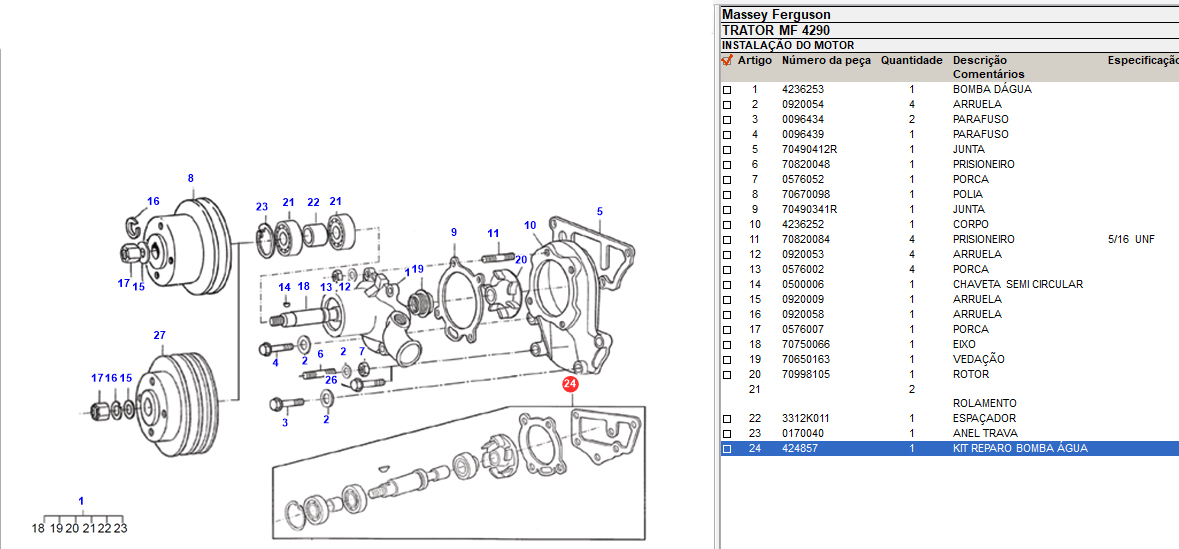Click callout 20 near the rotor

click(x=520, y=259)
